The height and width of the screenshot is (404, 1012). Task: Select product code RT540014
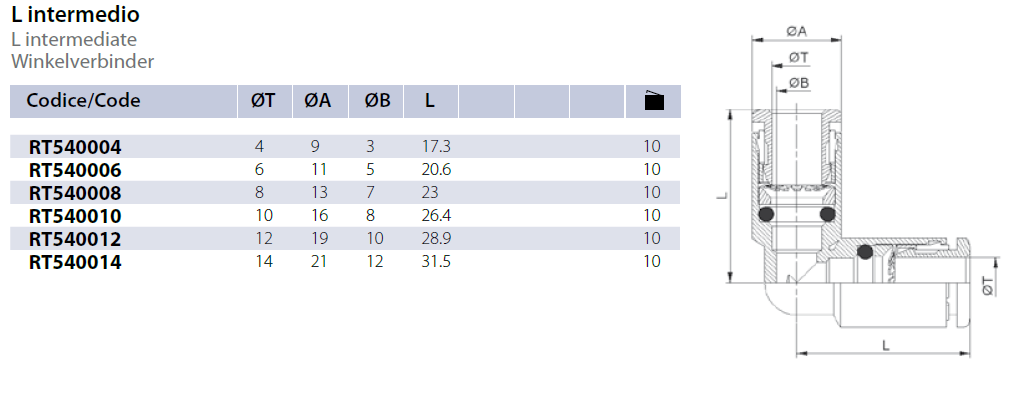click(x=75, y=262)
